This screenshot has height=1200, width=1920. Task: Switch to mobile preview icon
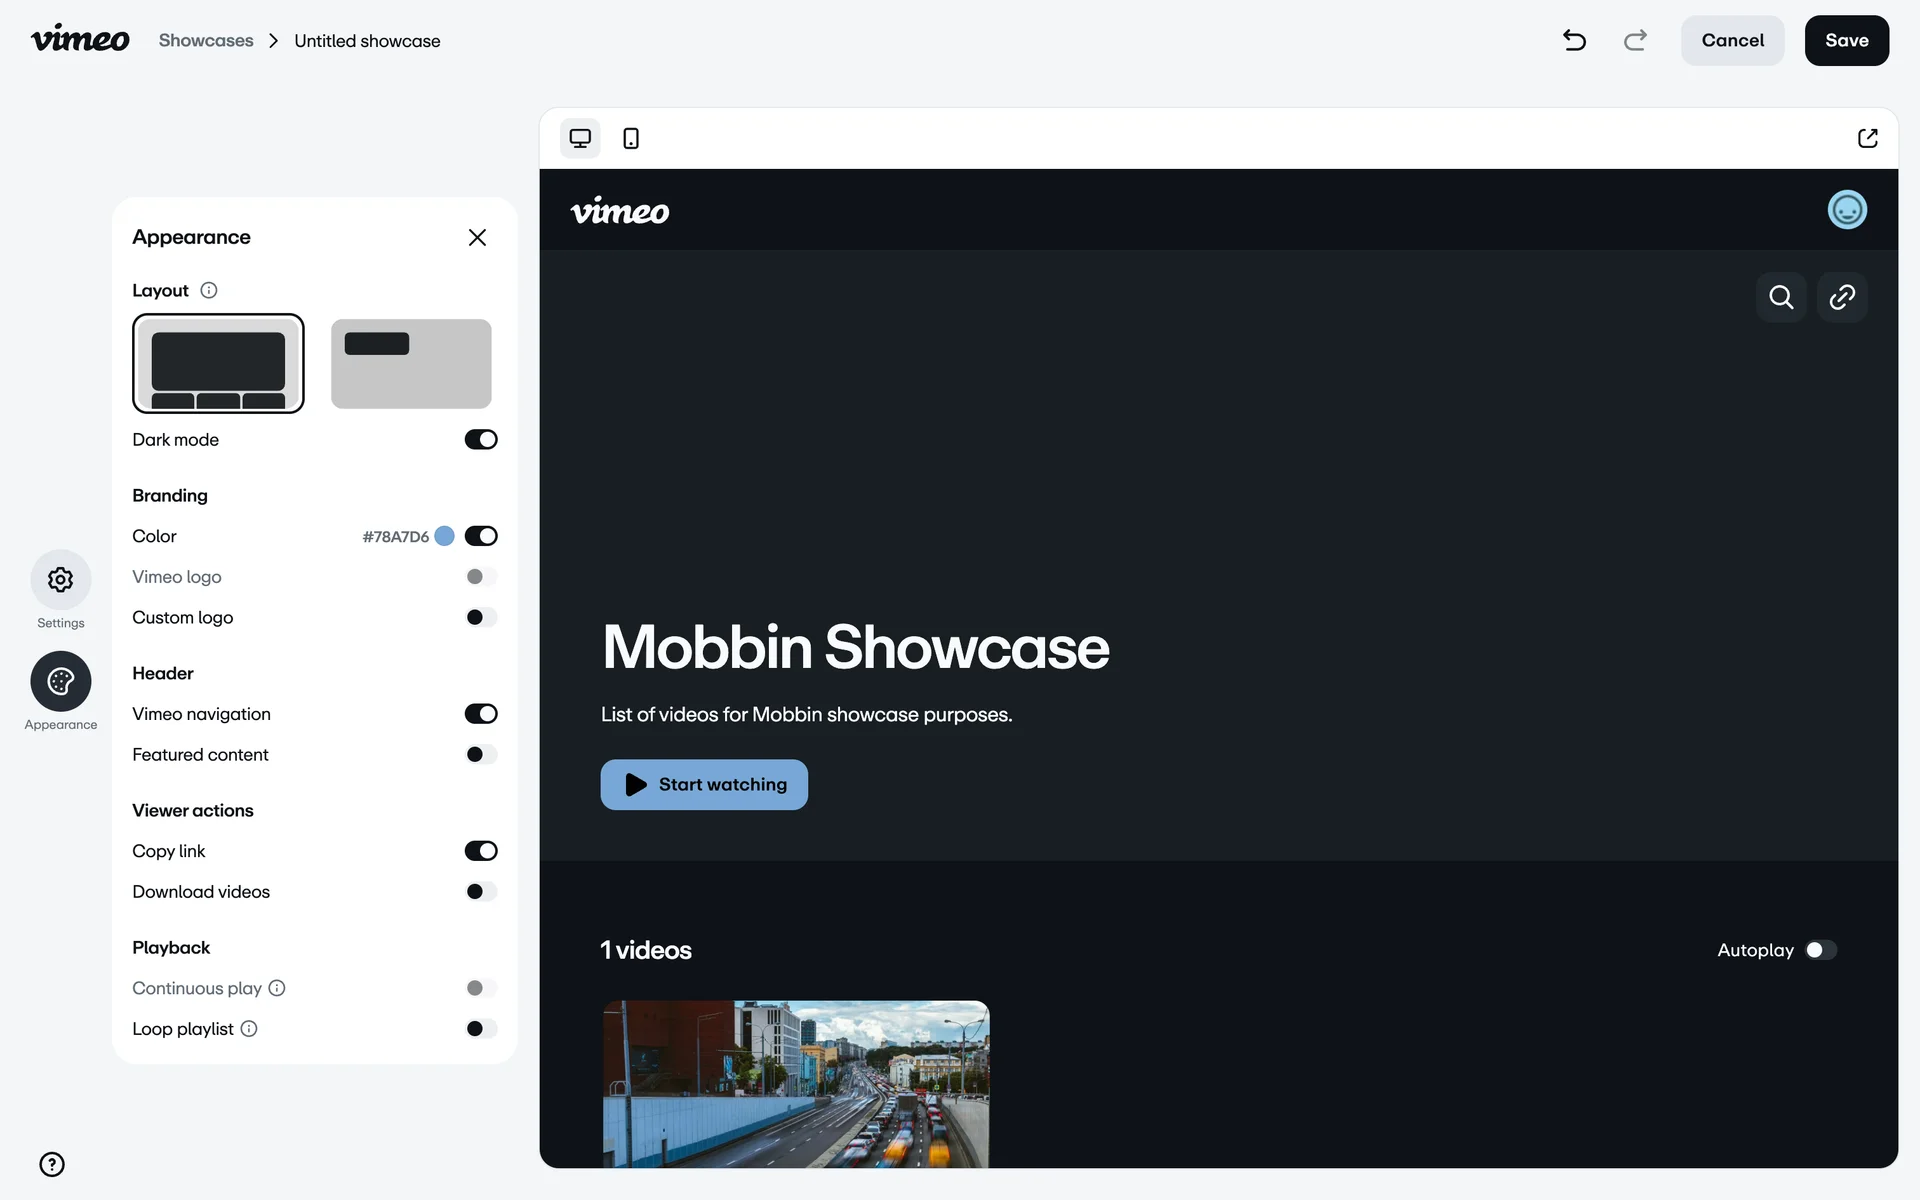coord(631,138)
